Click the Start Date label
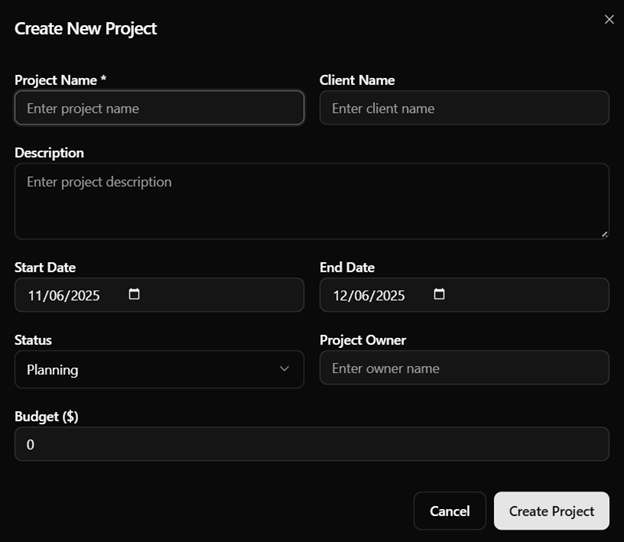 point(45,267)
